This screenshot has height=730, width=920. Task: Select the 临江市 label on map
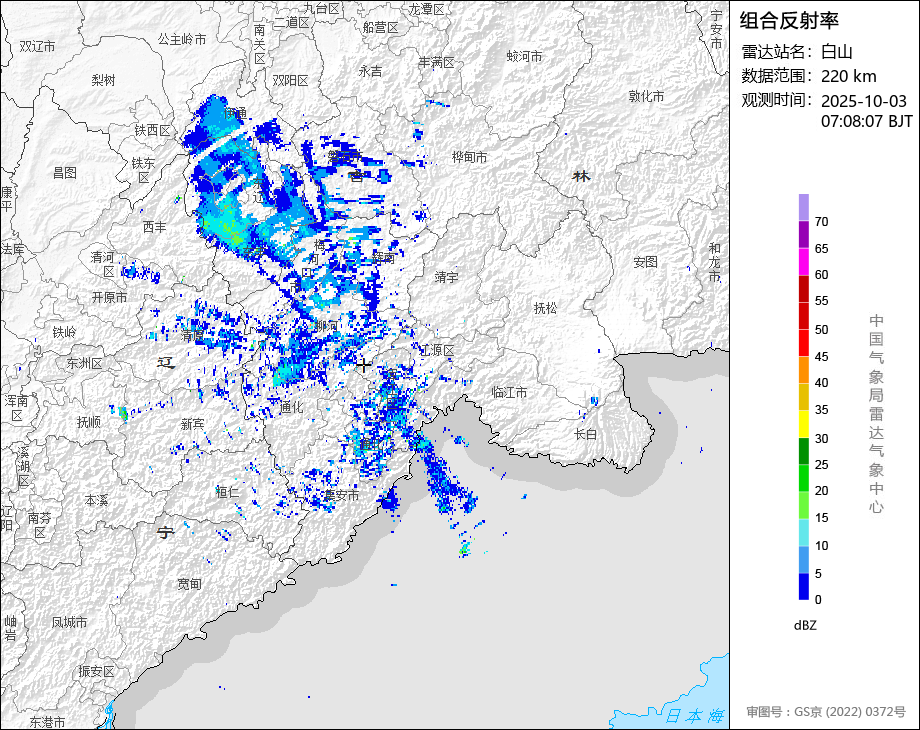coord(509,392)
